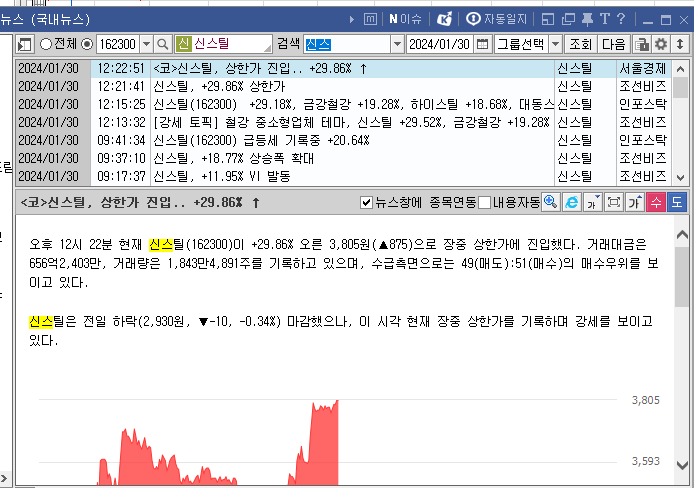Image resolution: width=694 pixels, height=488 pixels.
Task: Click the zoom magnifier plus icon in the article bar
Action: [x=551, y=202]
